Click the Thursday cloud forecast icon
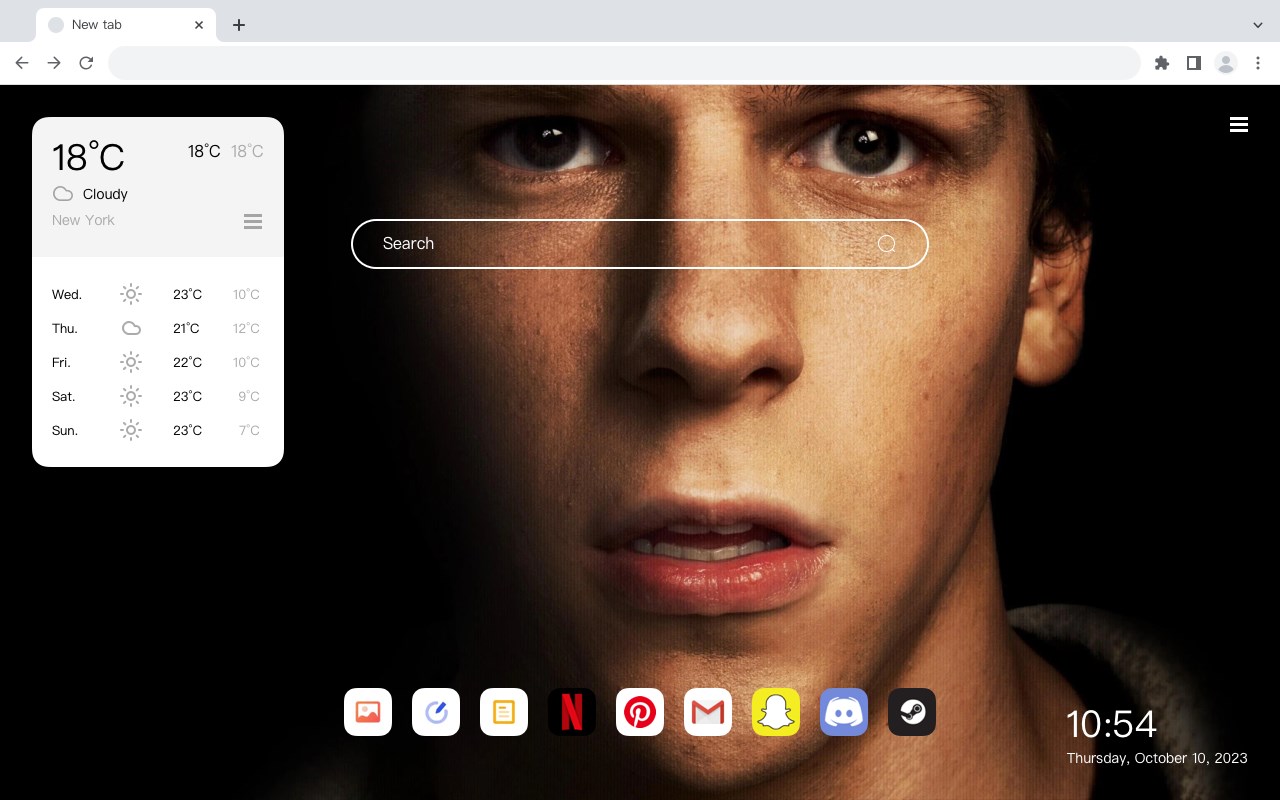The image size is (1280, 800). [x=131, y=328]
